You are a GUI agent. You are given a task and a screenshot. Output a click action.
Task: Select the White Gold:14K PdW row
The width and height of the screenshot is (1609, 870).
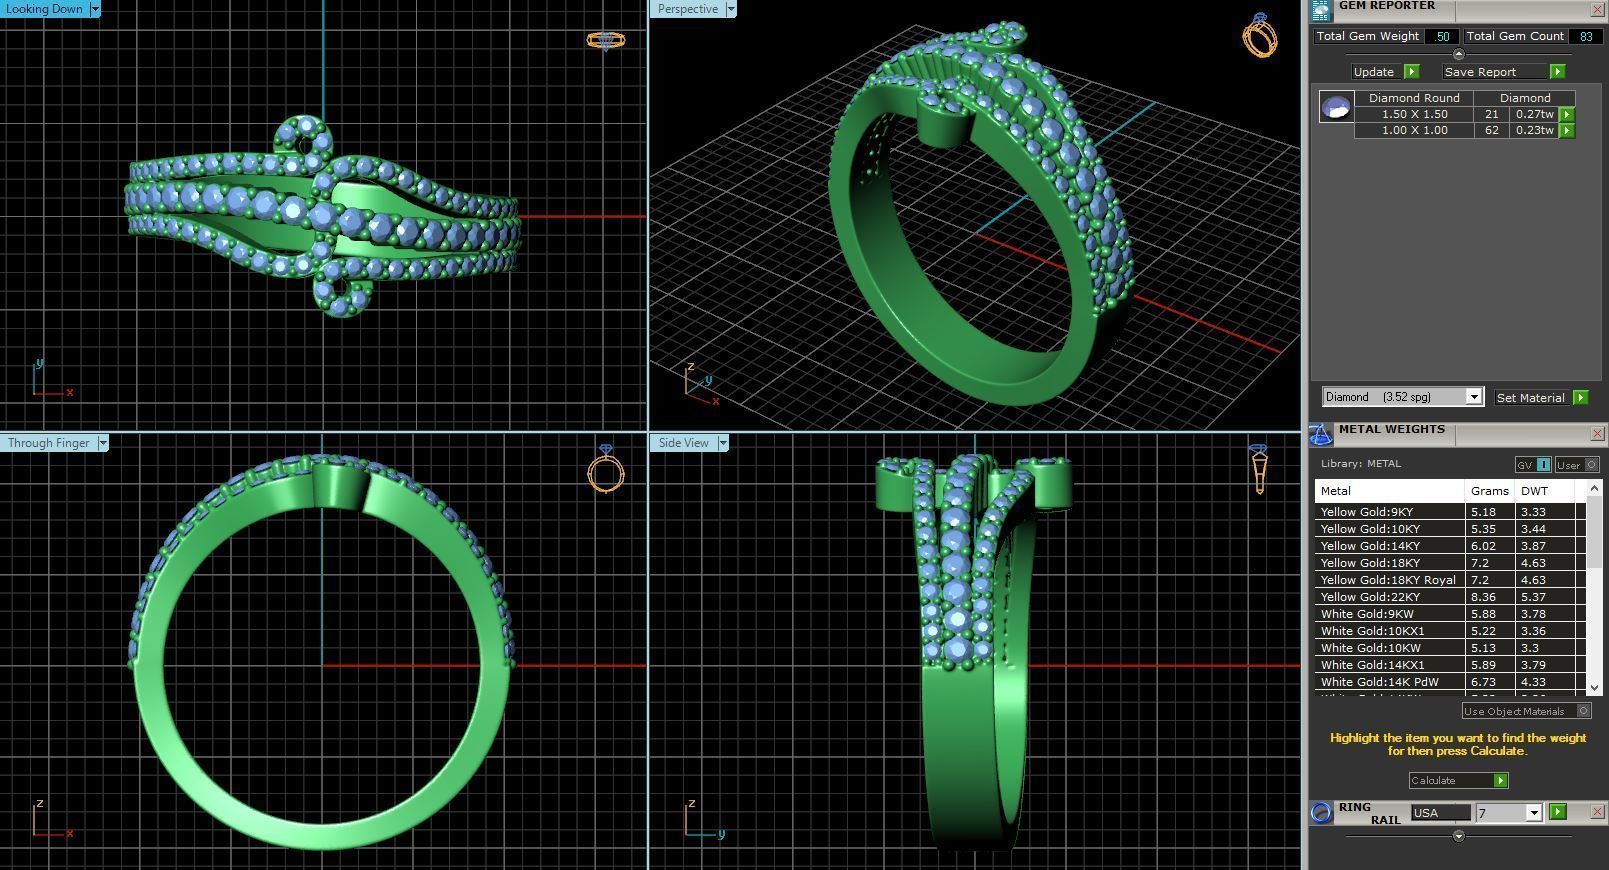(x=1450, y=682)
